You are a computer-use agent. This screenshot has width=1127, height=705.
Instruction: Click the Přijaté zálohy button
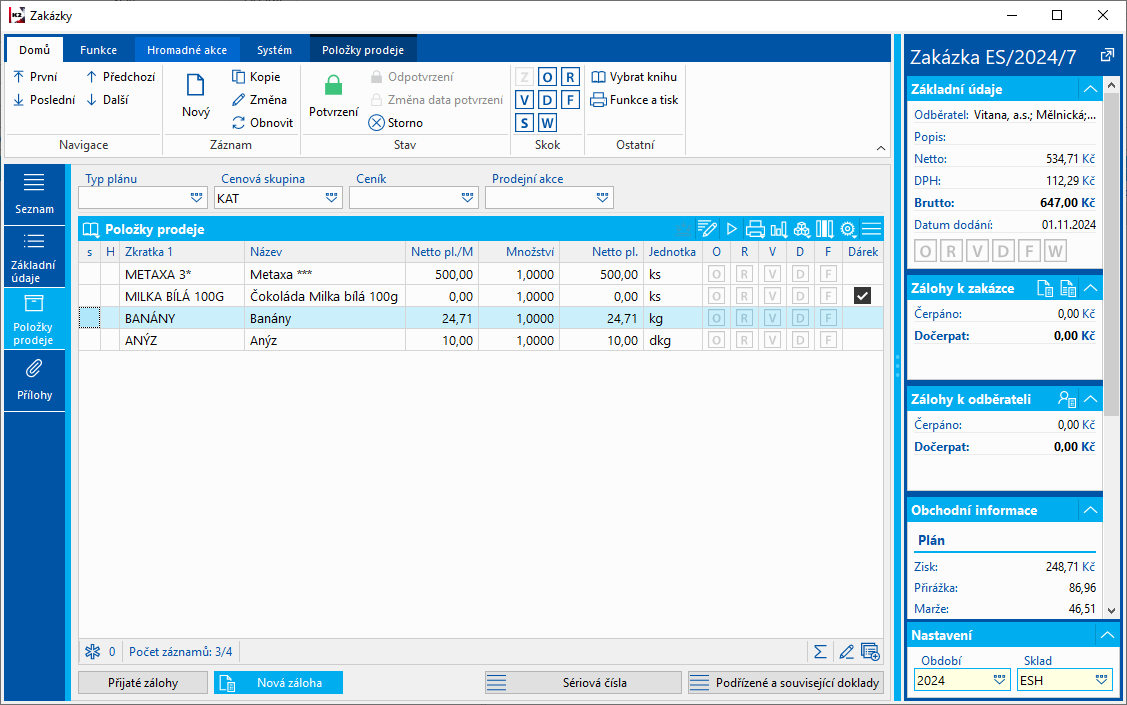click(x=143, y=683)
